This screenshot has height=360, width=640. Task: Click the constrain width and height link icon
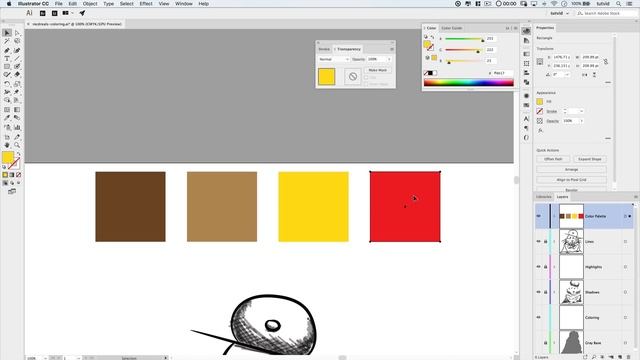click(606, 62)
